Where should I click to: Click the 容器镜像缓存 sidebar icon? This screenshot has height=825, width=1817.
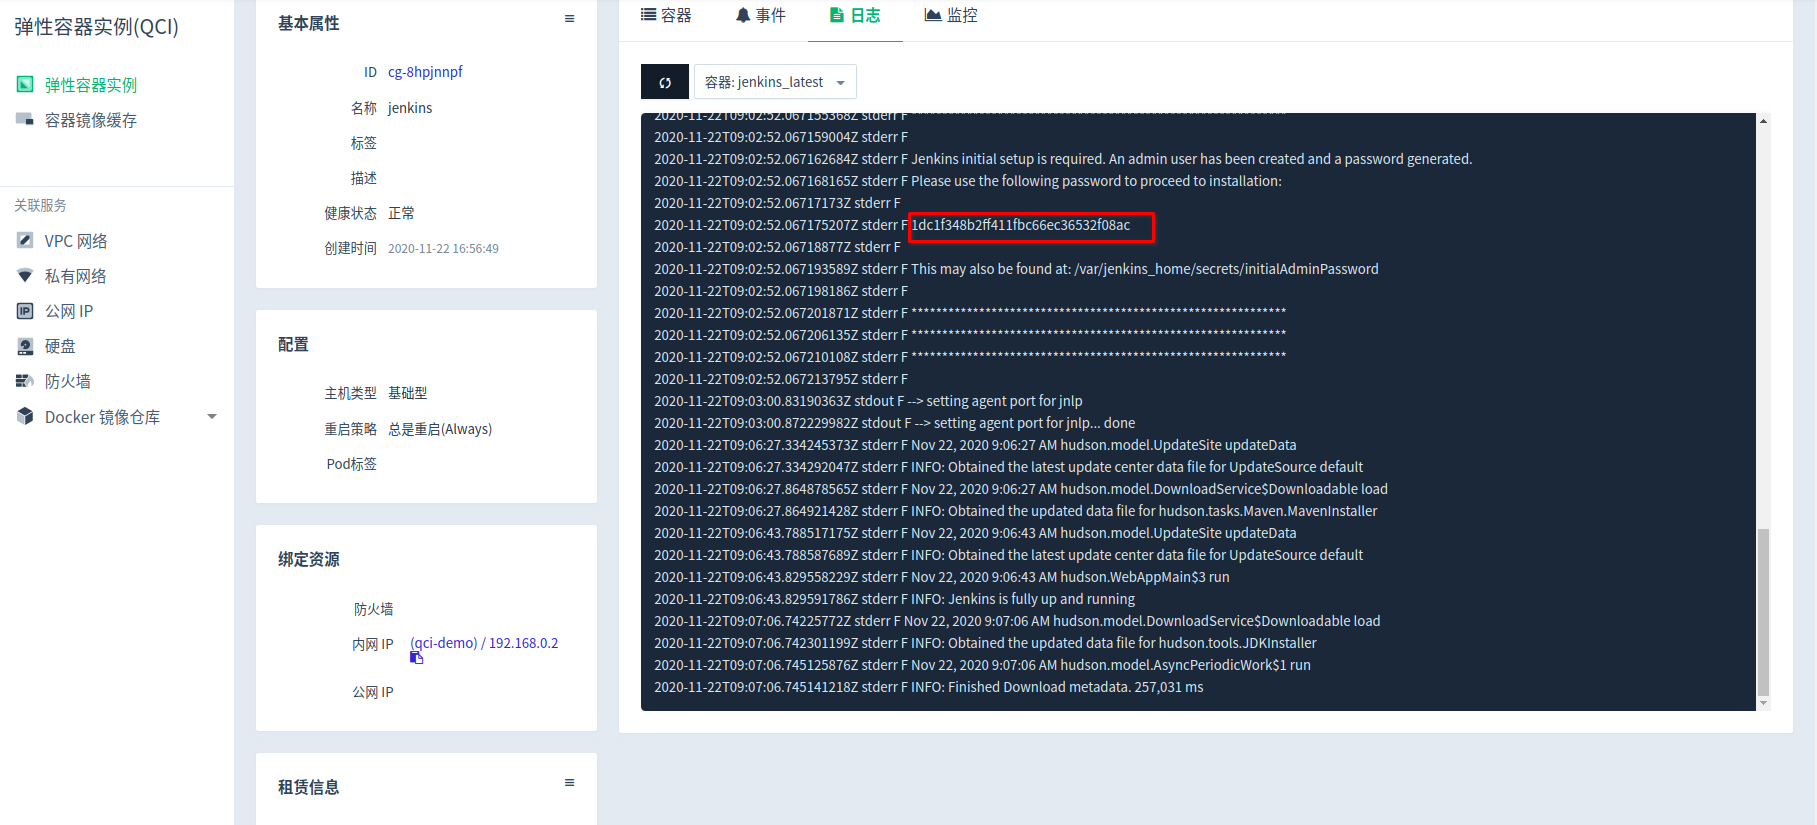coord(25,119)
